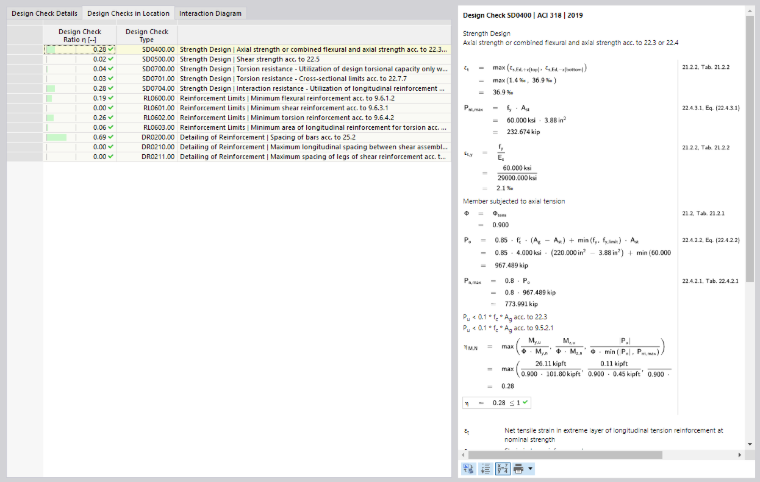The width and height of the screenshot is (760, 482).
Task: Switch to Design Check Details tab
Action: [44, 14]
